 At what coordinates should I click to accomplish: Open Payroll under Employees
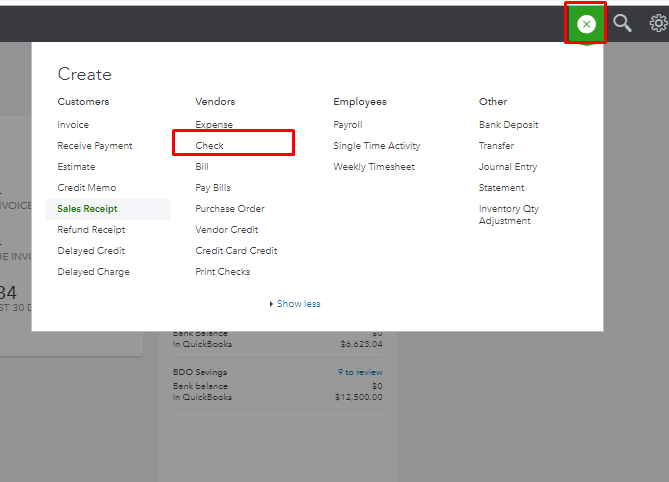348,125
